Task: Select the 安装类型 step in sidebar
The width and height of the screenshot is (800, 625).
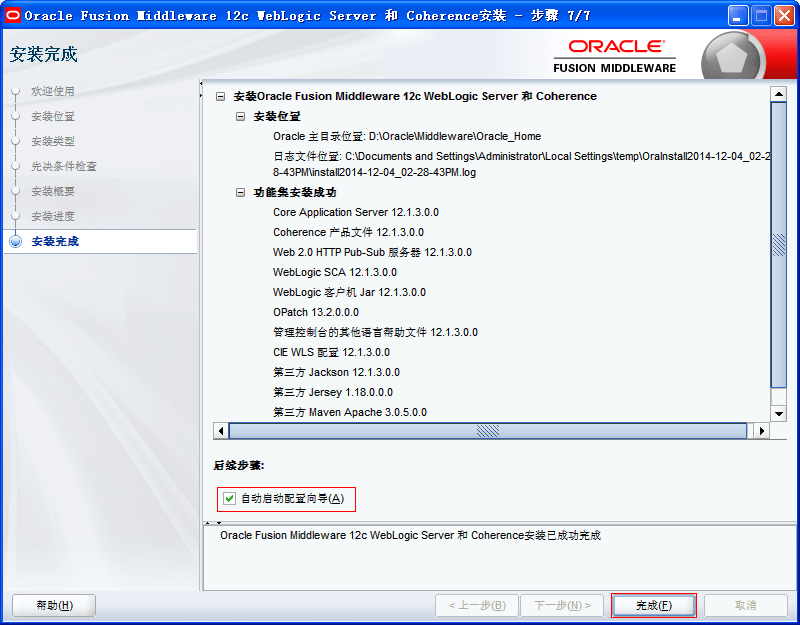Action: (x=53, y=141)
